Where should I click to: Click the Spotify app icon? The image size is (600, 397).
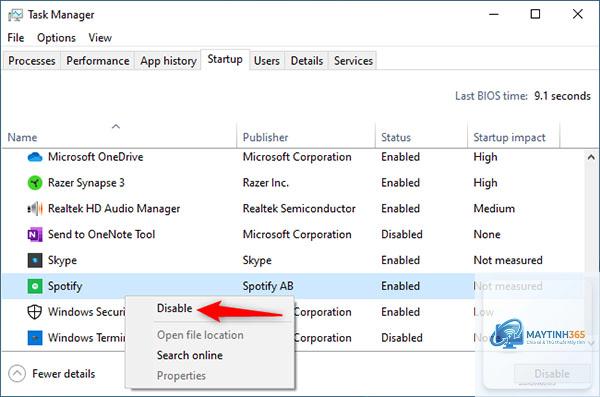point(35,286)
